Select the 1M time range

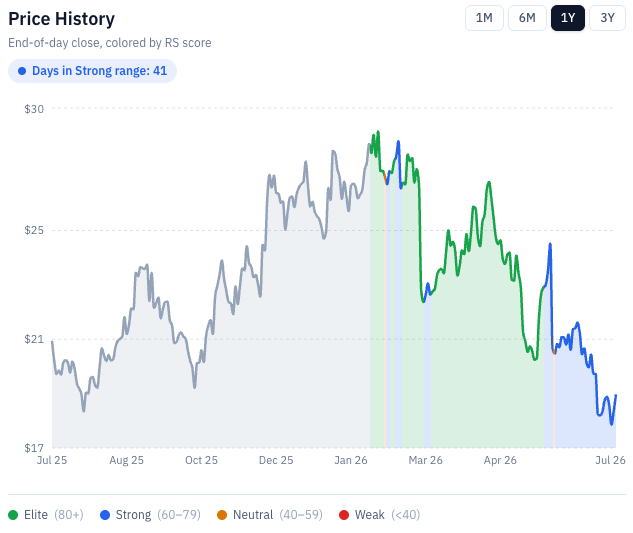(484, 18)
